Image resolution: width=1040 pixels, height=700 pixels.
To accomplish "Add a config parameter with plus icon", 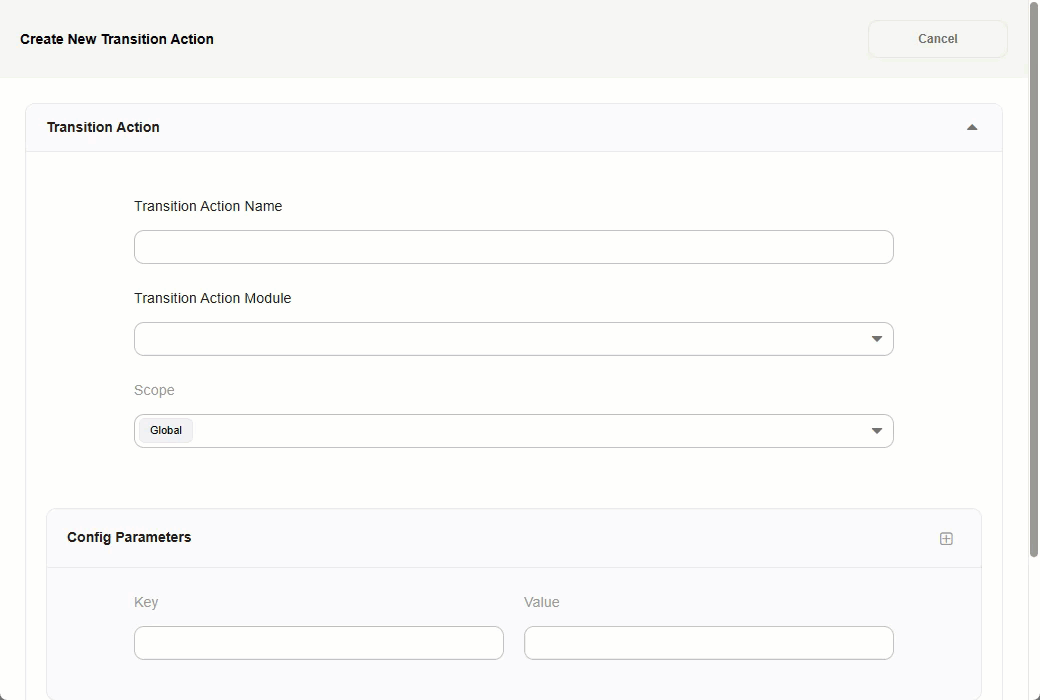I will [946, 539].
